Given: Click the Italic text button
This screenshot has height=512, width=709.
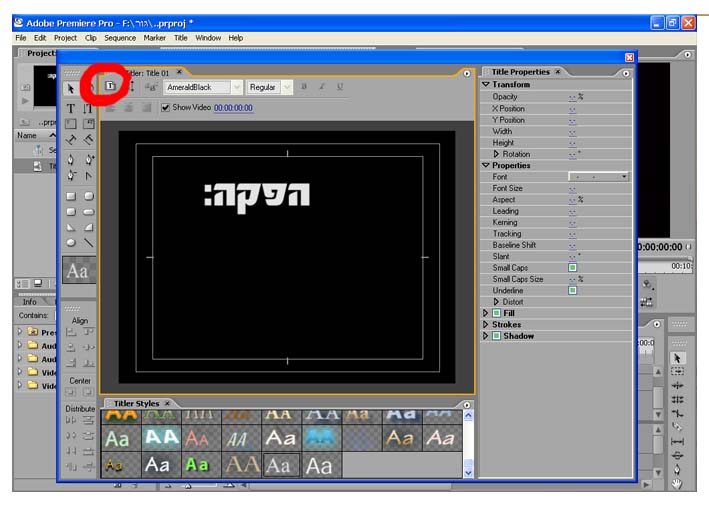Looking at the screenshot, I should pos(322,86).
